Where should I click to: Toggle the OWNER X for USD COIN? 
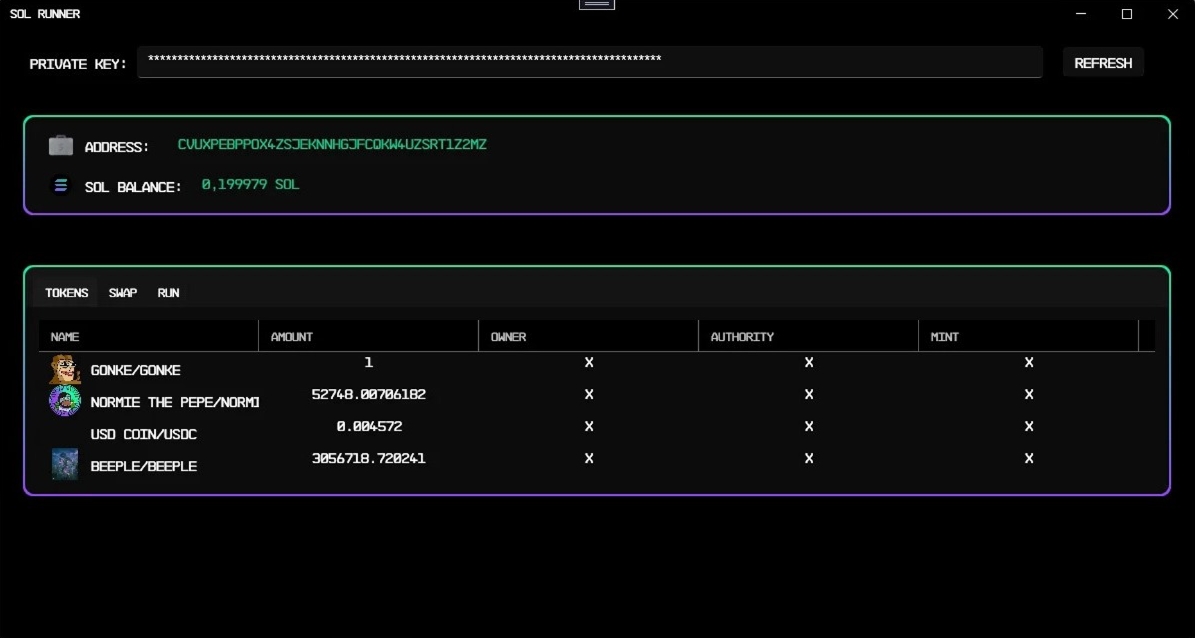click(588, 426)
